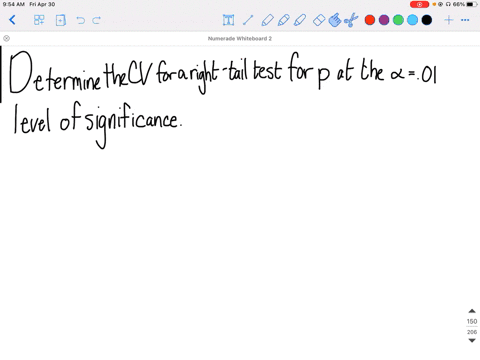Select the first pen tool

coord(267,20)
